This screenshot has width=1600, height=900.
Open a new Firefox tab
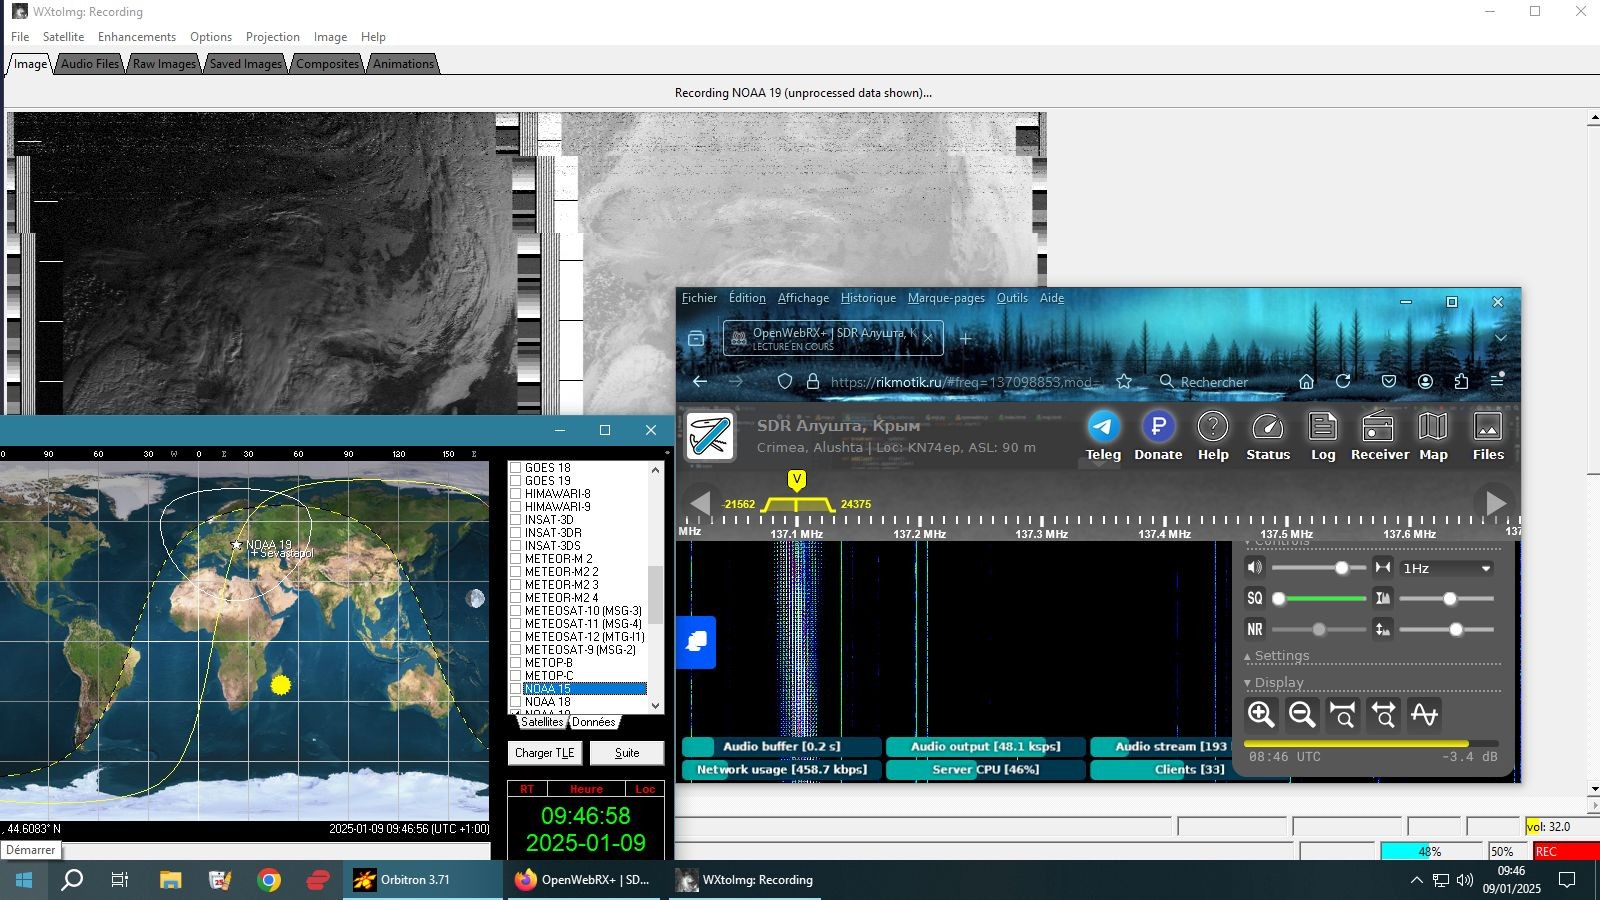click(966, 338)
